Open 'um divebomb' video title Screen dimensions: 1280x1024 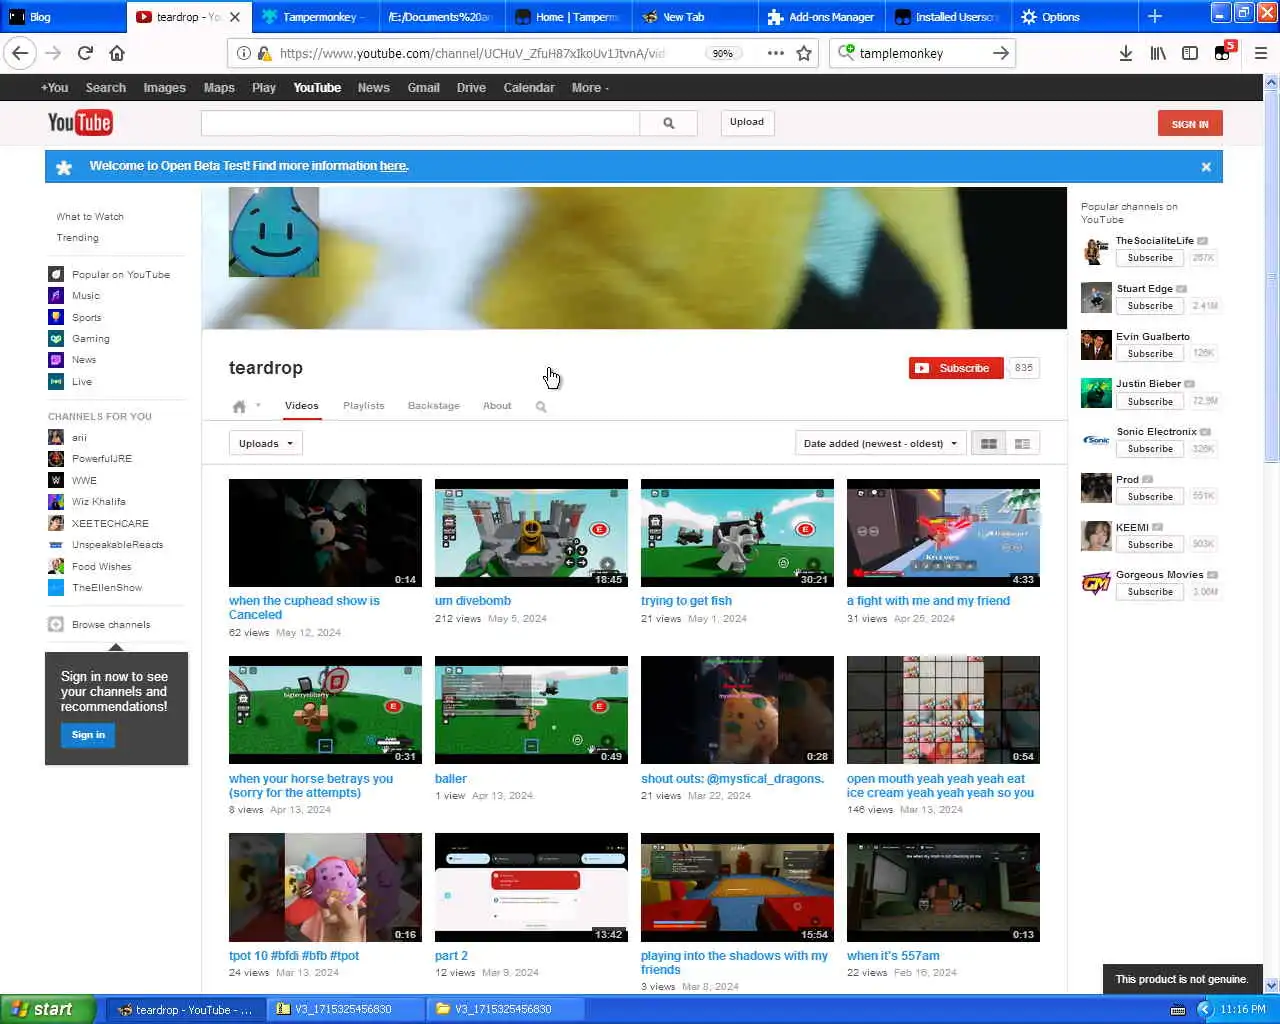[473, 601]
